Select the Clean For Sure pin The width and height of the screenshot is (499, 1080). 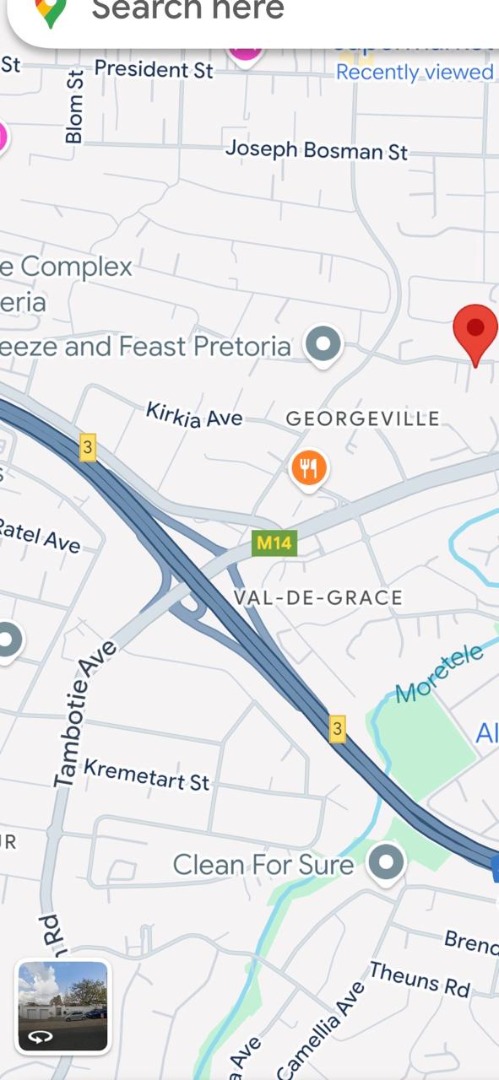point(385,864)
